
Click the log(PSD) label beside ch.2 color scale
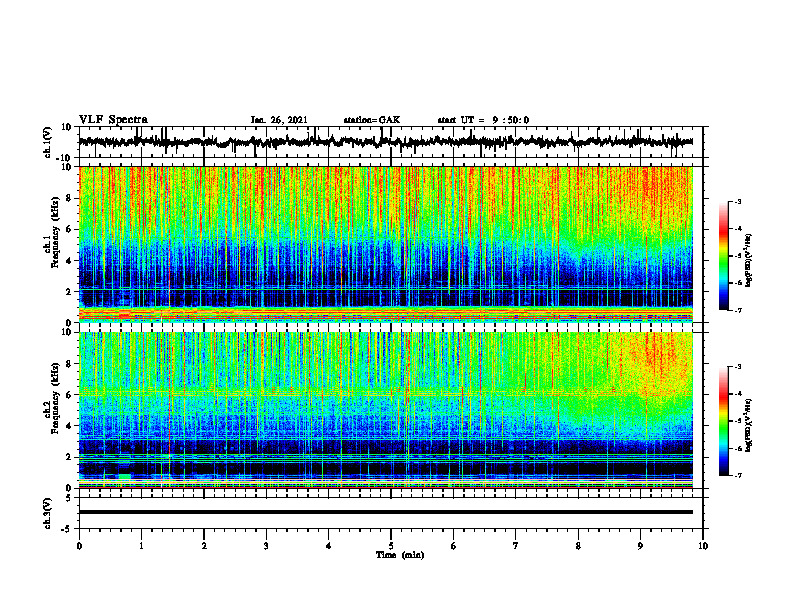(x=749, y=425)
